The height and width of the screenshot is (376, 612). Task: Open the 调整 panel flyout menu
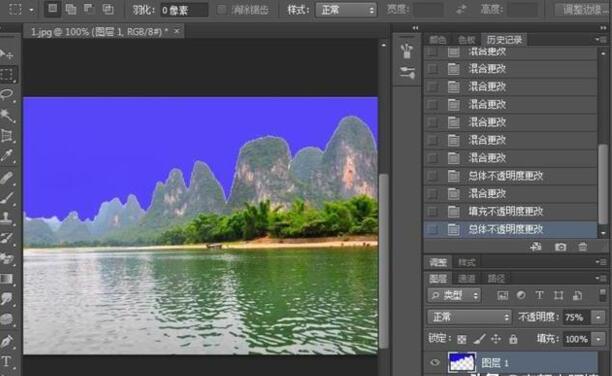coord(601,262)
